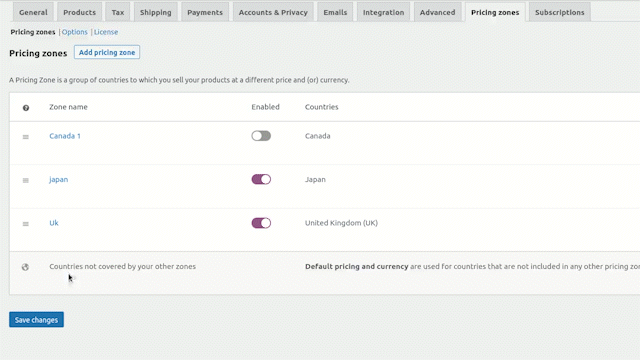
Task: Click the 'Canada' country cell
Action: tap(318, 136)
